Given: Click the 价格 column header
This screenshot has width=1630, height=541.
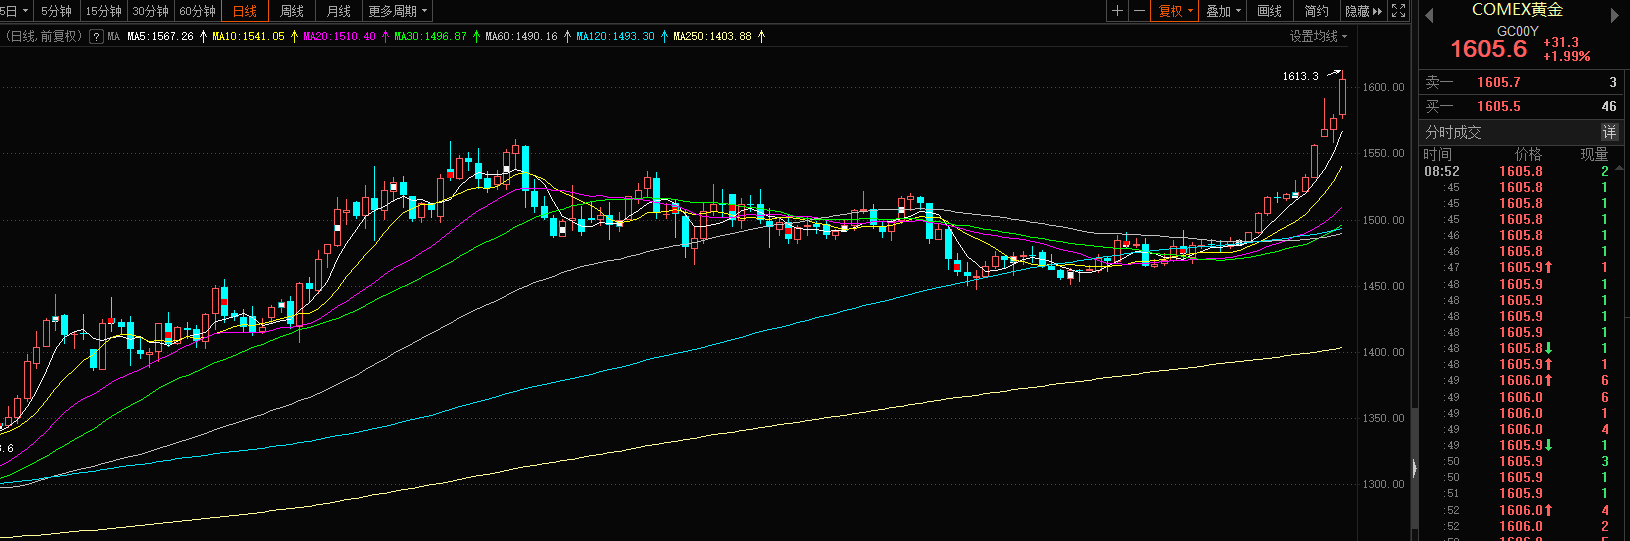Looking at the screenshot, I should (x=1528, y=154).
